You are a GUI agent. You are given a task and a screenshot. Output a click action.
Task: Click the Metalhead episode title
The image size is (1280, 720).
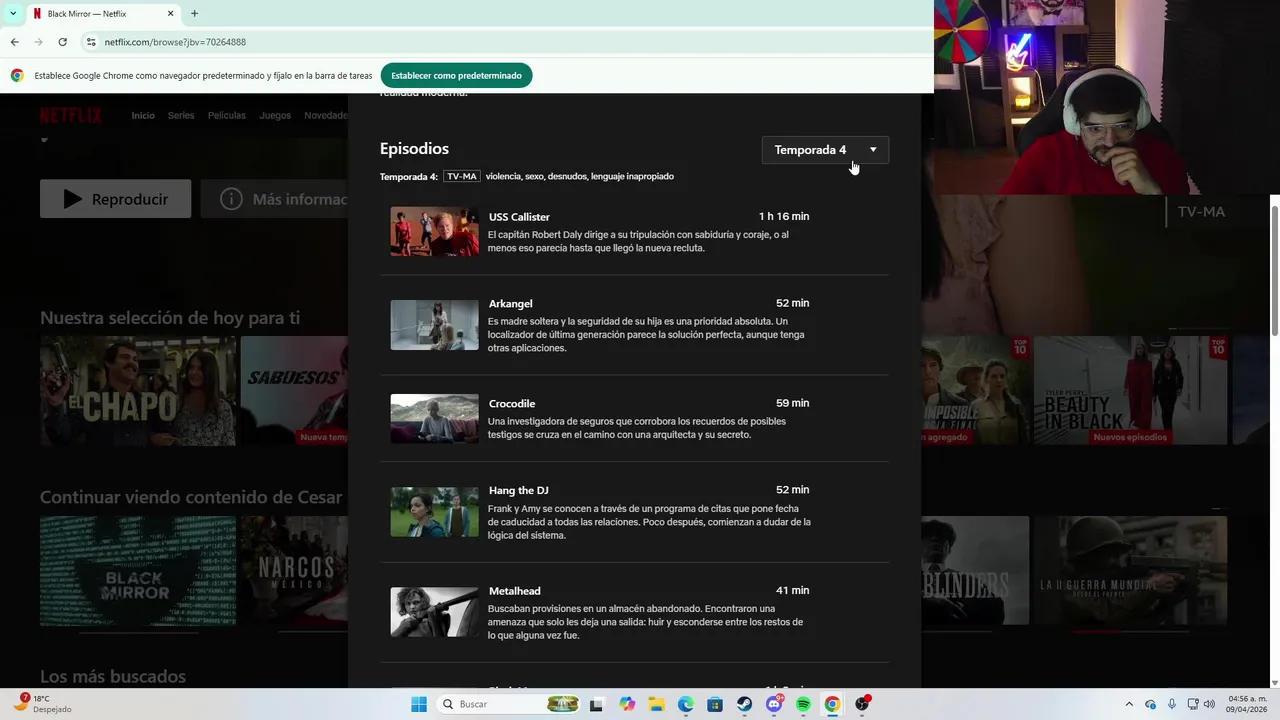coord(514,591)
